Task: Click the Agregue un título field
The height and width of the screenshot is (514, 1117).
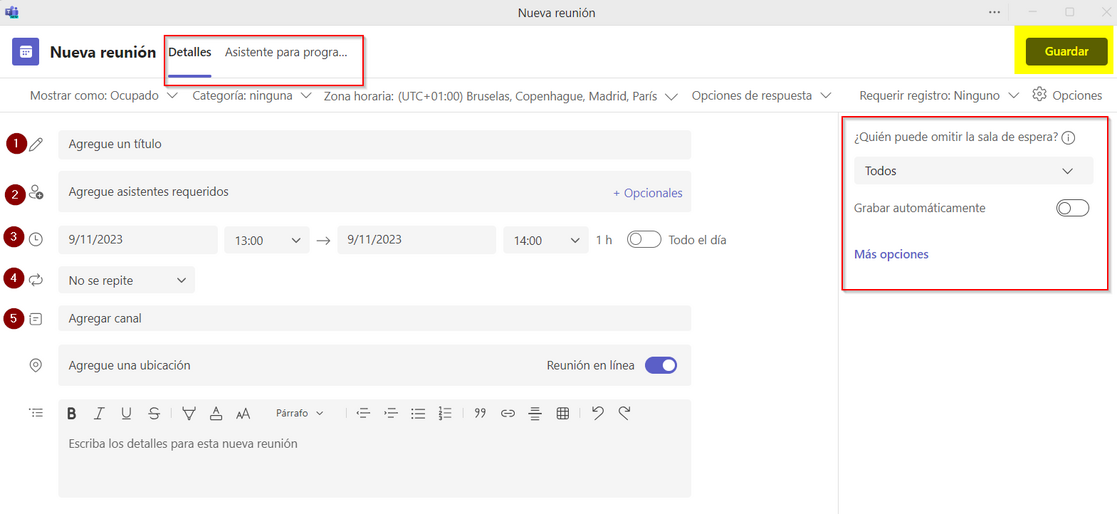Action: [x=375, y=145]
